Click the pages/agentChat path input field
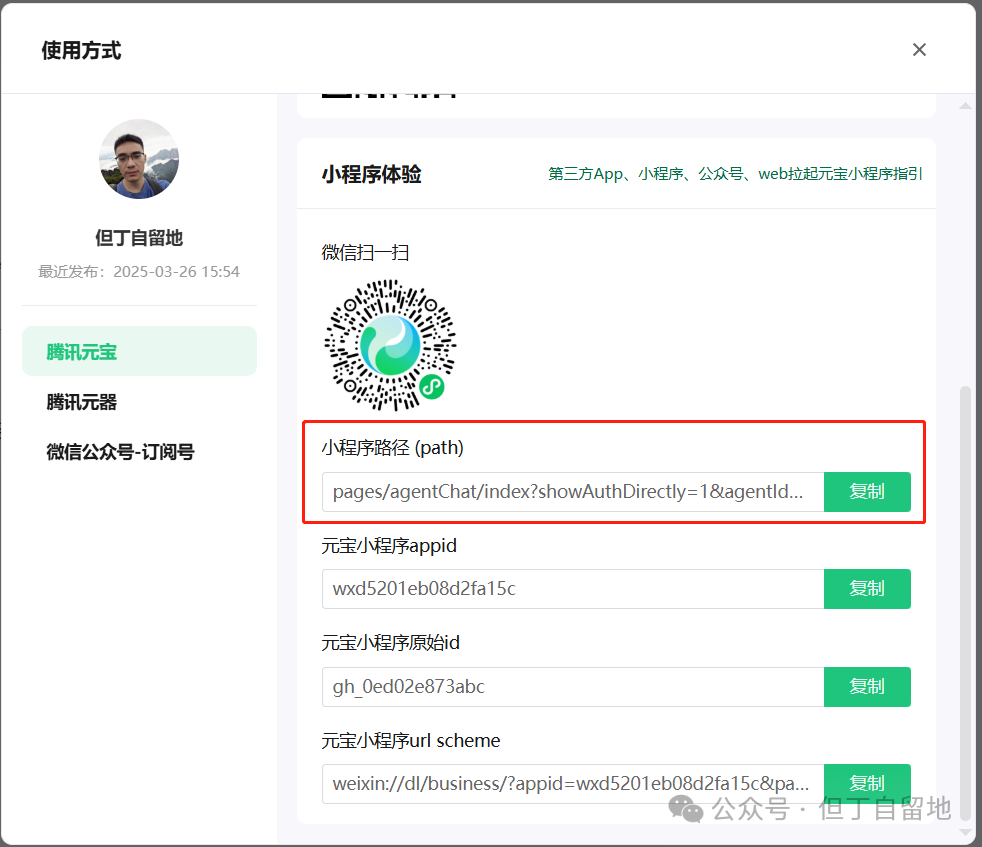This screenshot has height=847, width=982. pyautogui.click(x=573, y=492)
